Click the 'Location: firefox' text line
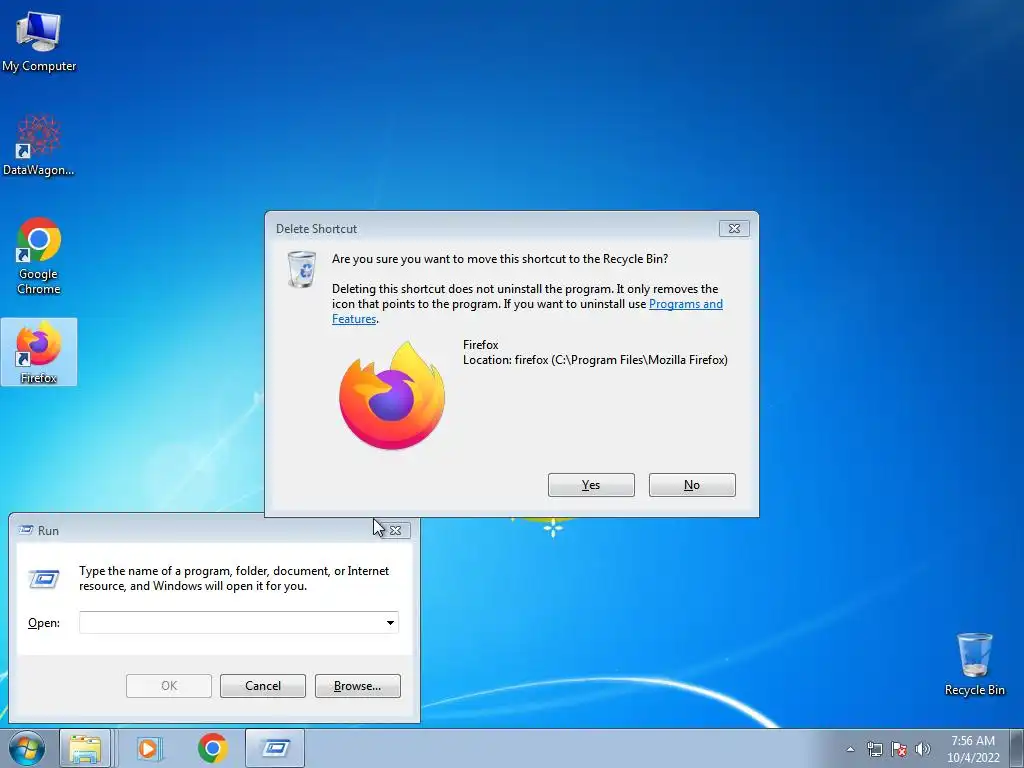 pyautogui.click(x=595, y=360)
